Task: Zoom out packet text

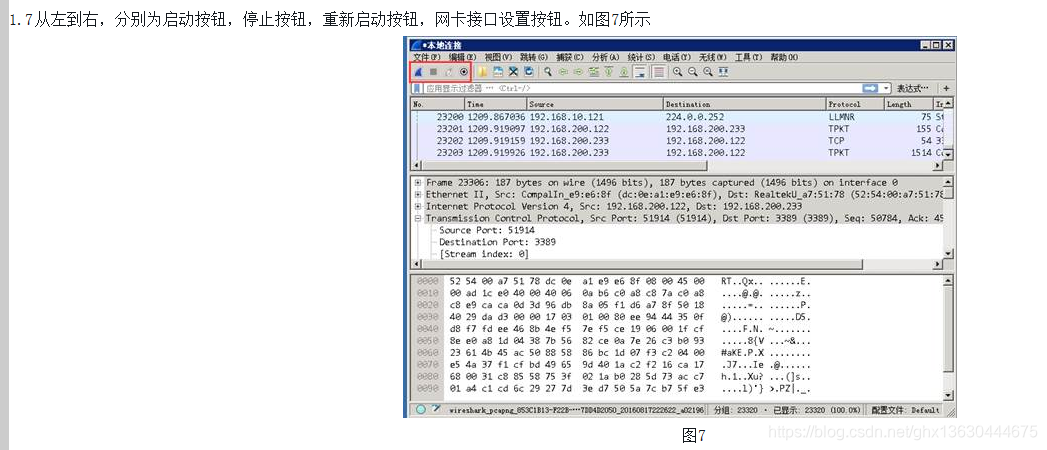Action: 692,71
